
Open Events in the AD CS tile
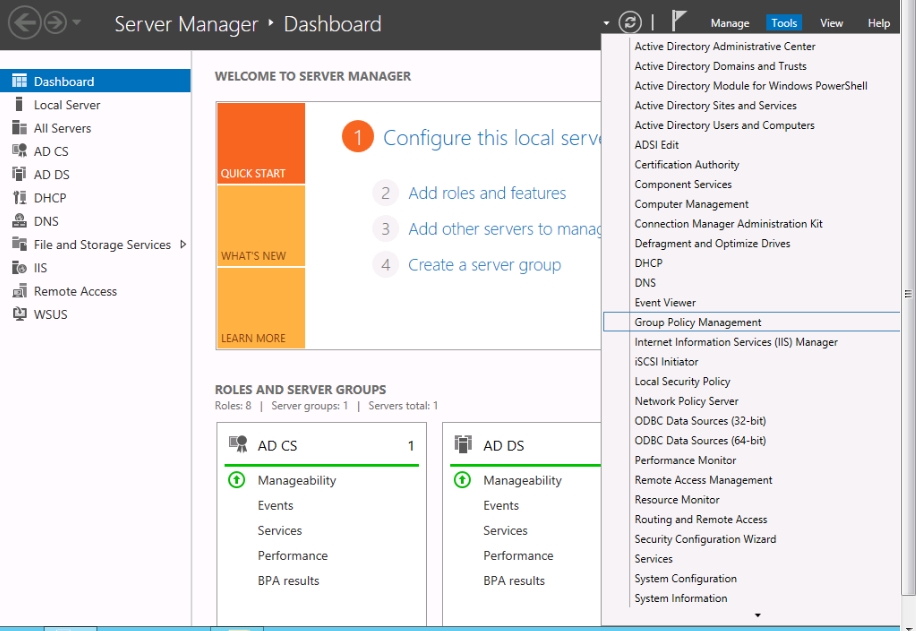click(276, 505)
